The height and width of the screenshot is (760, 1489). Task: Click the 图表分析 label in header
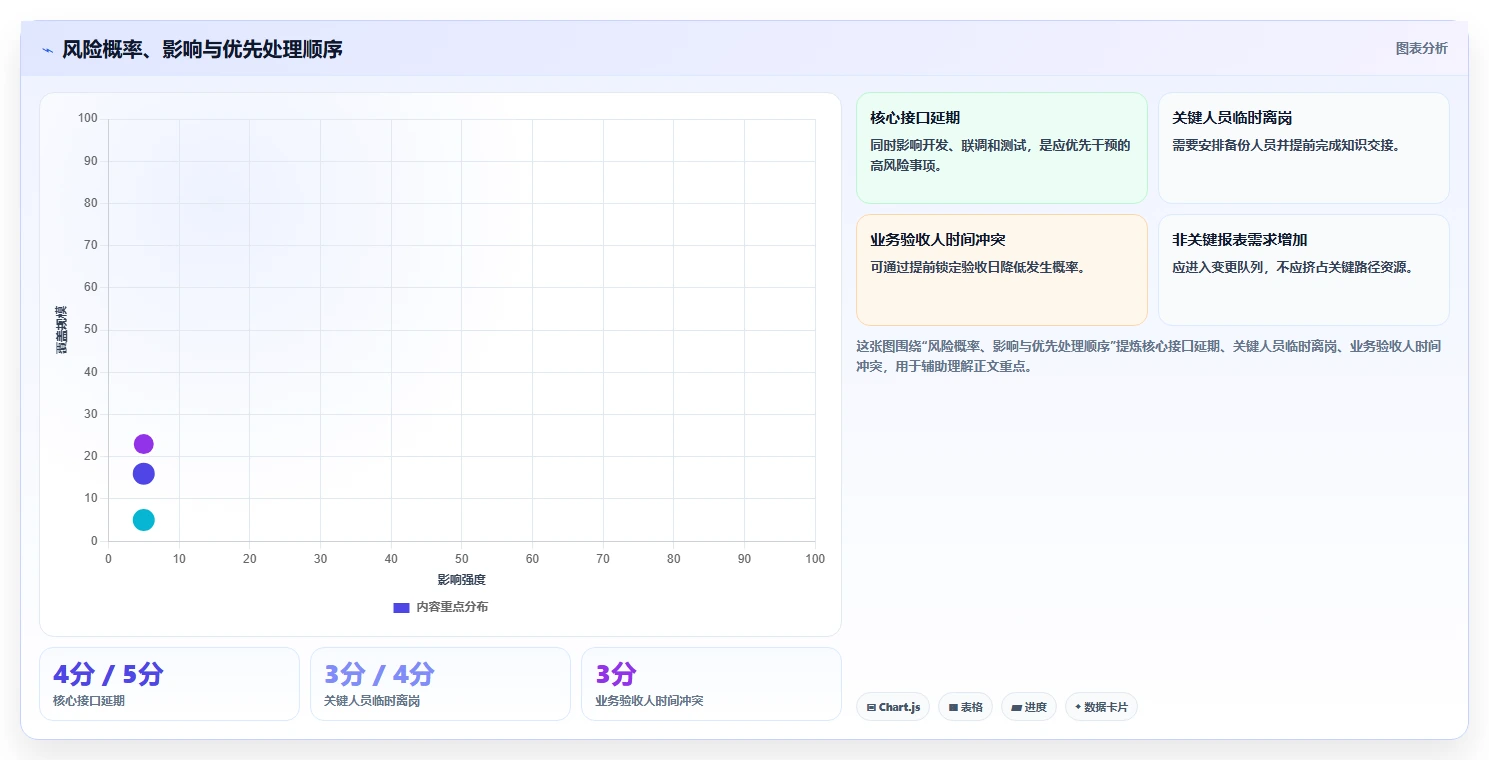pos(1421,48)
